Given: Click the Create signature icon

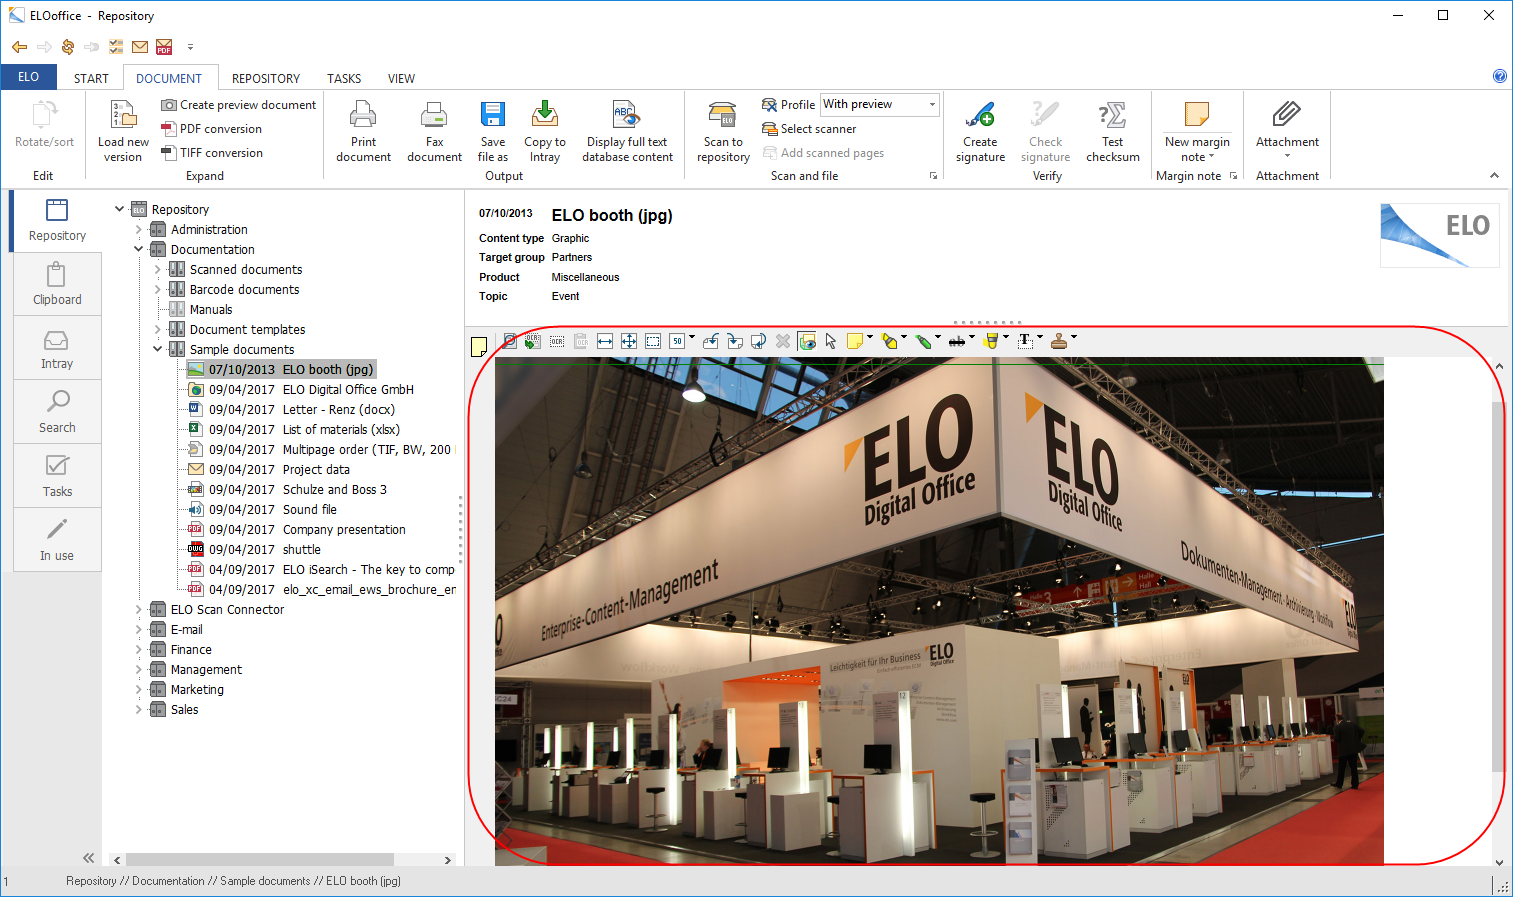Looking at the screenshot, I should tap(980, 115).
